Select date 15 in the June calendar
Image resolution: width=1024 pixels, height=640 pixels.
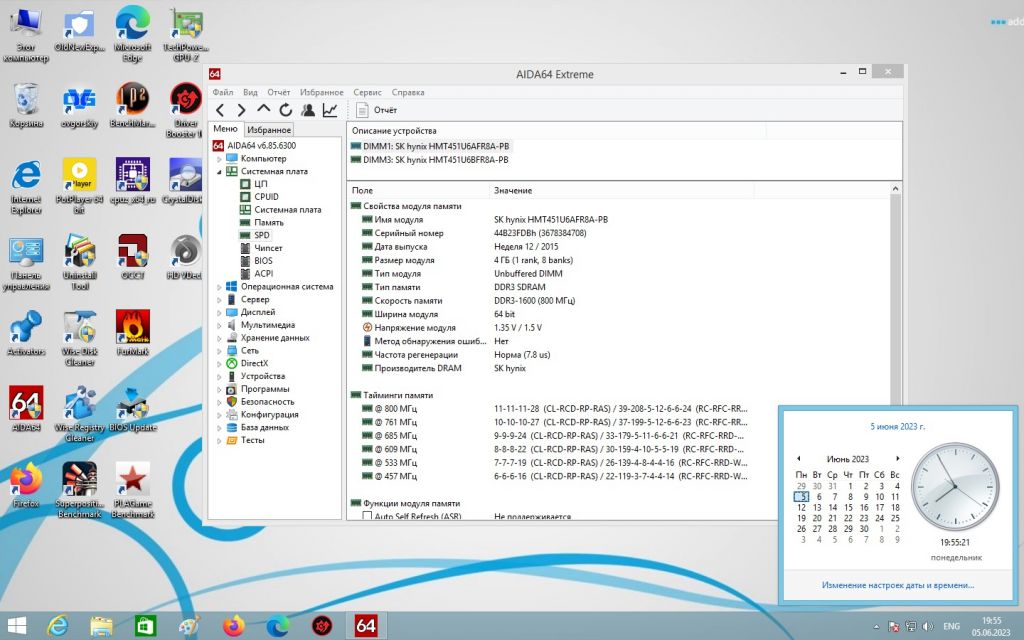click(848, 507)
